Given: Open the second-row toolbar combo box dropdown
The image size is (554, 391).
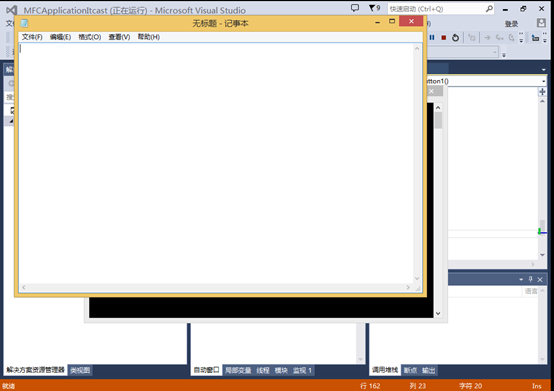Looking at the screenshot, I should (x=495, y=53).
